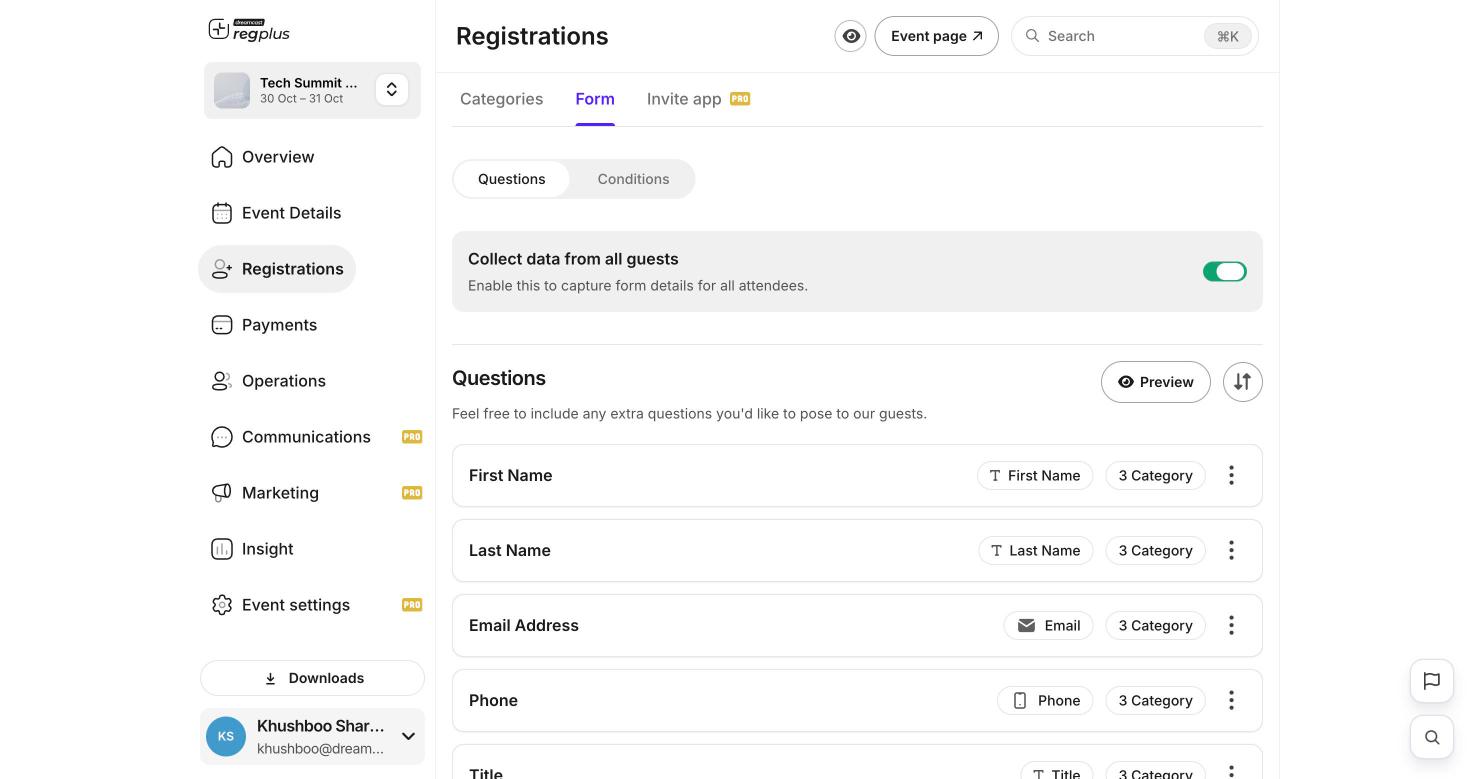Image resolution: width=1470 pixels, height=779 pixels.
Task: Open options menu for Title question
Action: click(1231, 771)
